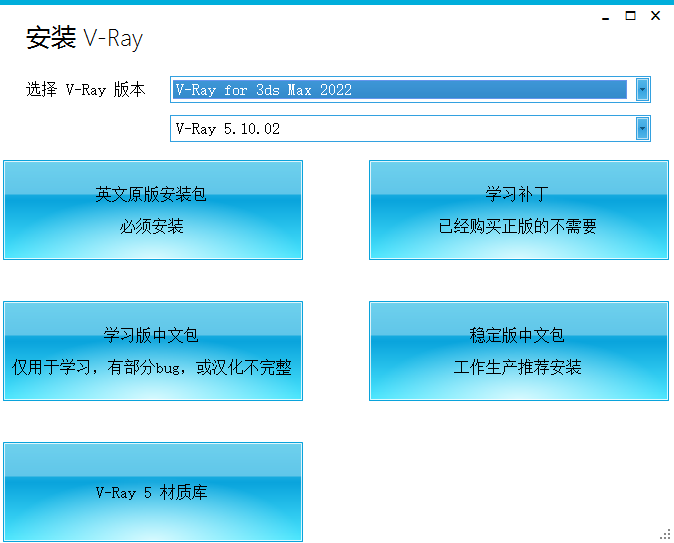This screenshot has width=674, height=543.
Task: Select the V-Ray for 3ds Max 2022 field
Action: pos(410,89)
